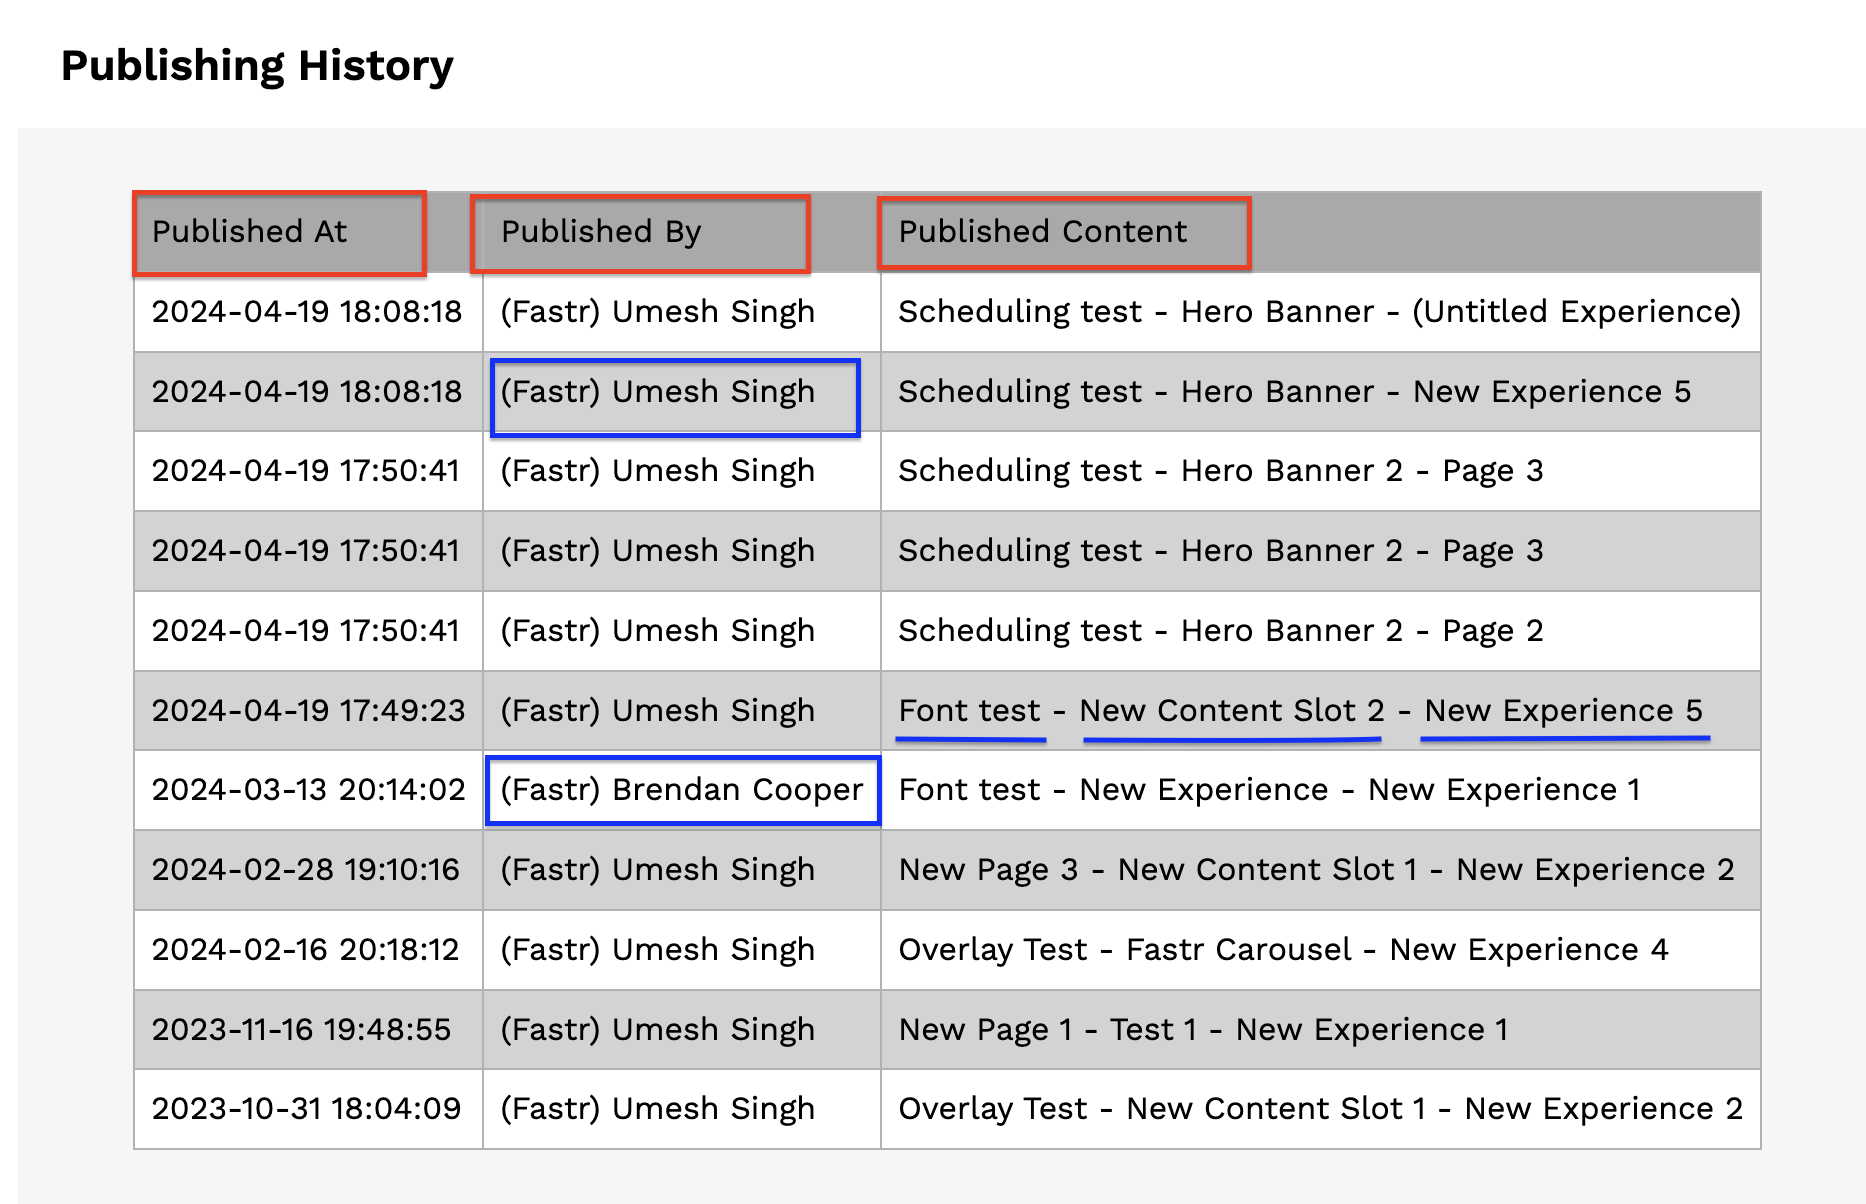
Task: Select publisher in Hero Banner New Experience 5 row
Action: [x=658, y=391]
